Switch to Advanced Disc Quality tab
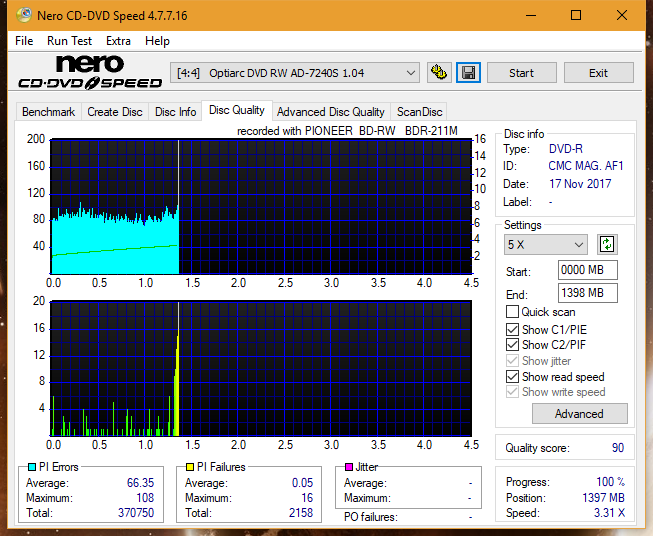Viewport: 653px width, 536px height. tap(331, 112)
